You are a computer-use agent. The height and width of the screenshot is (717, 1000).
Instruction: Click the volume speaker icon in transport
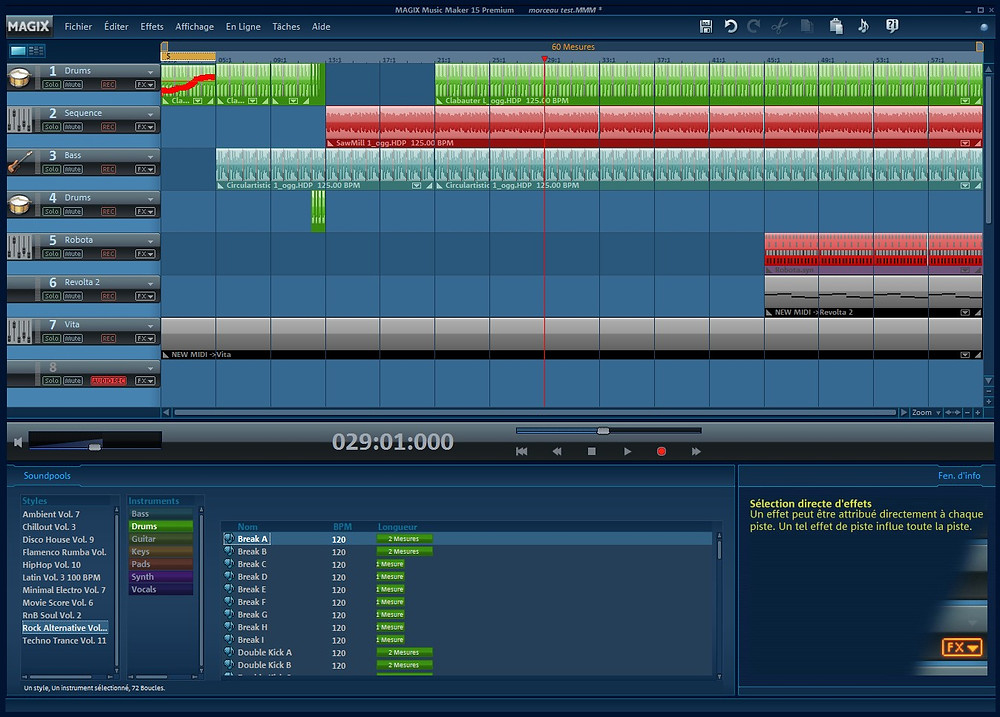(18, 442)
